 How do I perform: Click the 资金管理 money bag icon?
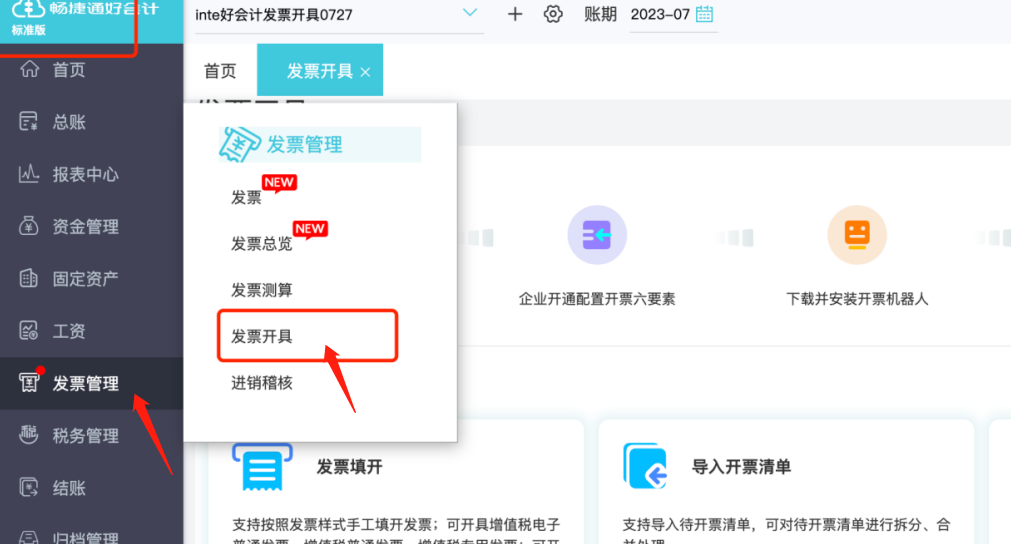click(x=29, y=226)
